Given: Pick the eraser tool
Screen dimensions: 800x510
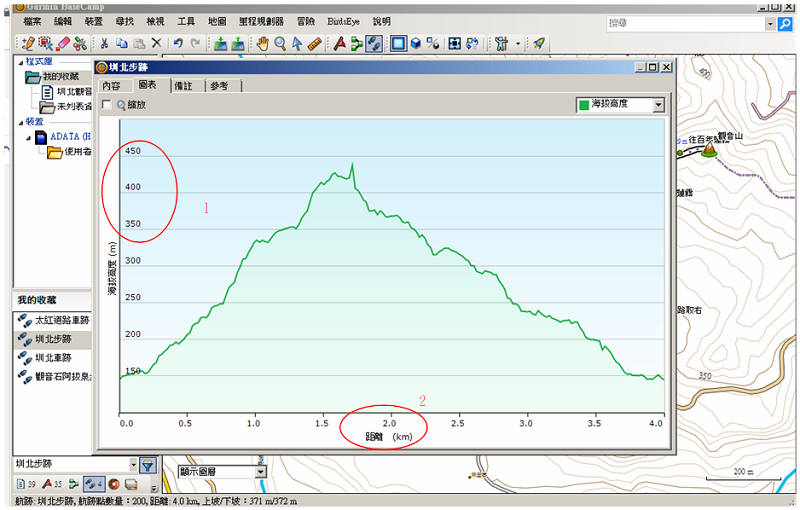Looking at the screenshot, I should coord(63,44).
